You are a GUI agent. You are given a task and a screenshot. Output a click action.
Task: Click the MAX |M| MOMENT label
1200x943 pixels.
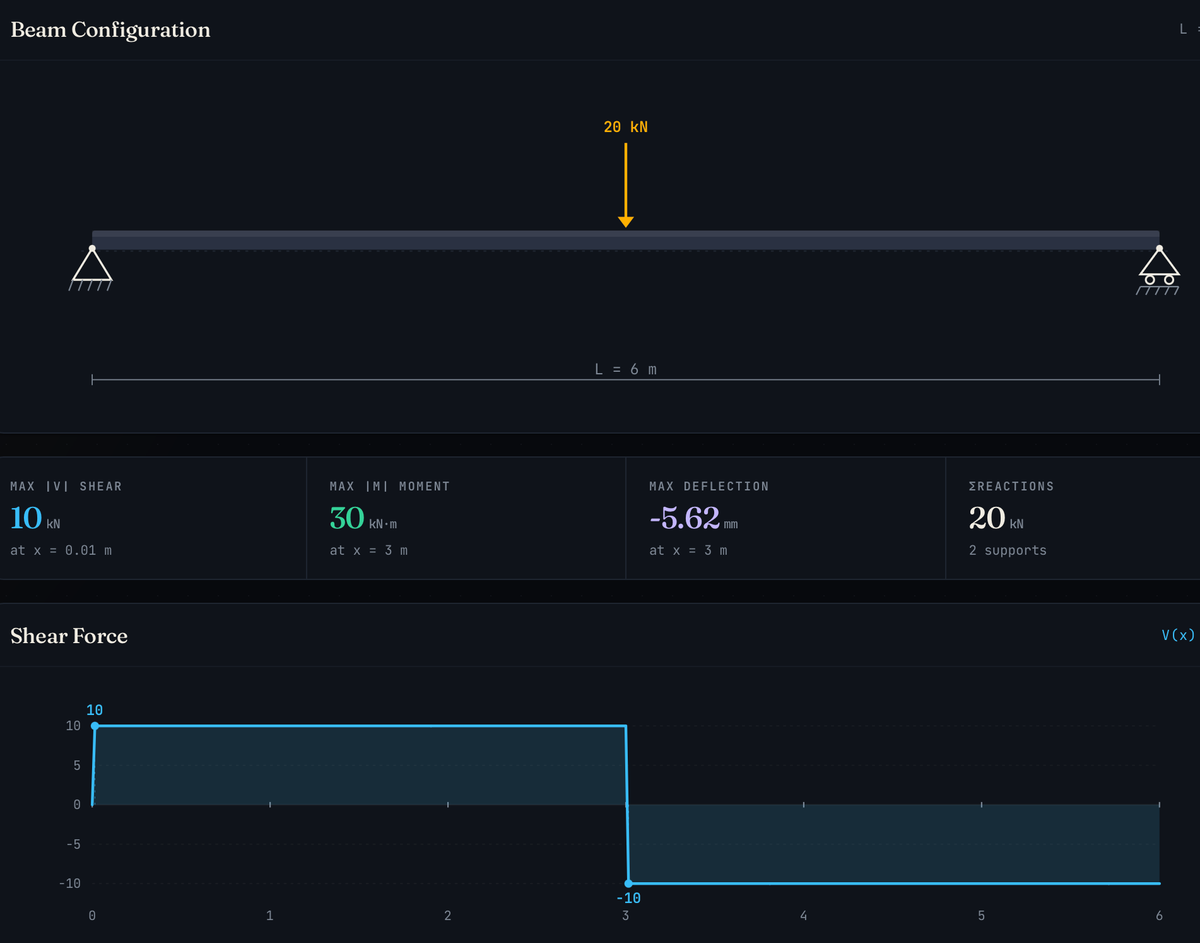coord(390,486)
